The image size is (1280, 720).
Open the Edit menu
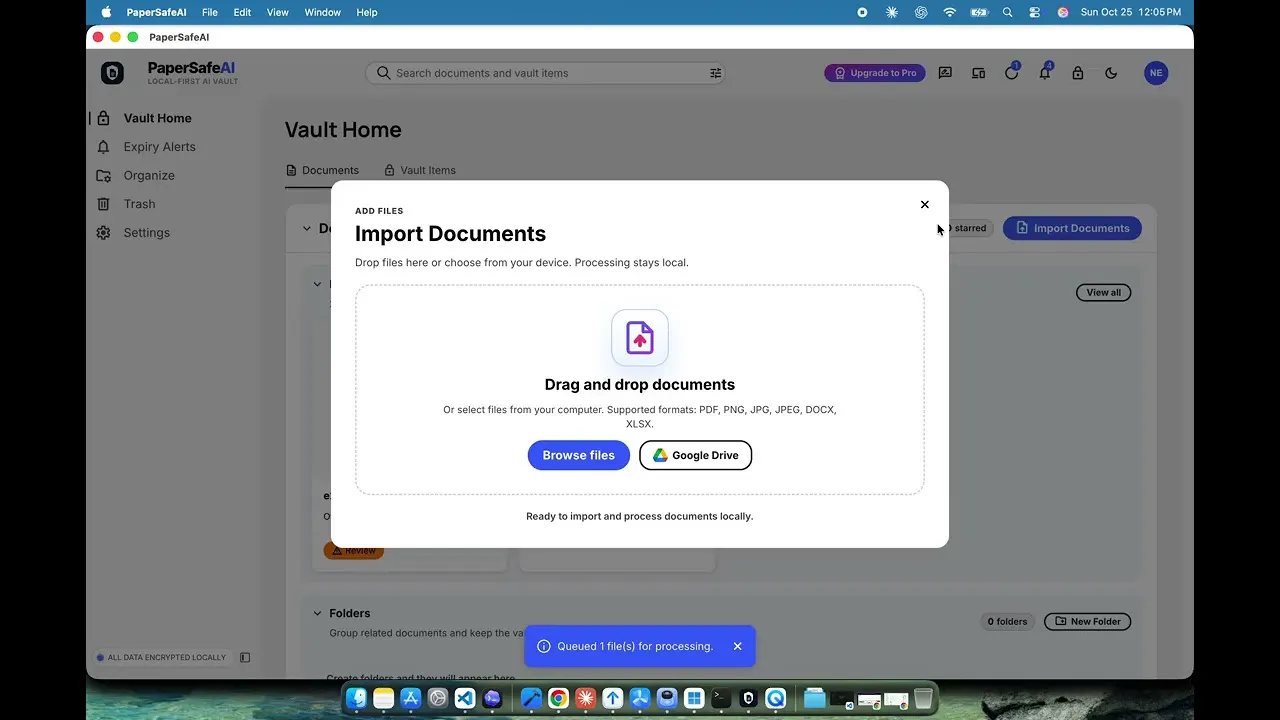(242, 12)
